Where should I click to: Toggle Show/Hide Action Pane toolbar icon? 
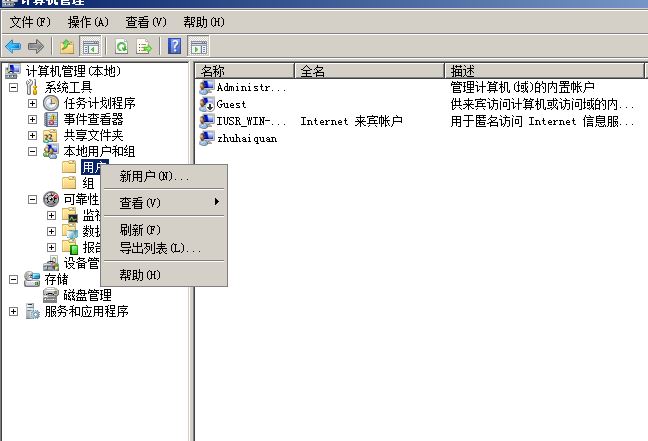(x=199, y=46)
